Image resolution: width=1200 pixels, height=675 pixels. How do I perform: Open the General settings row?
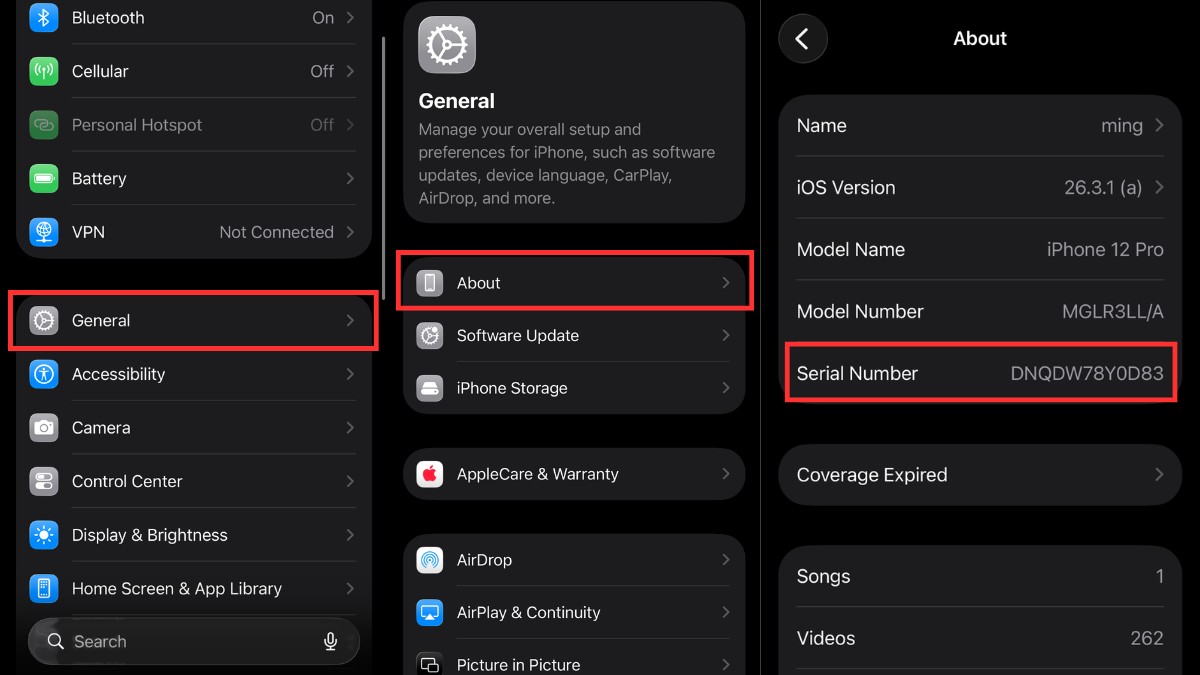(x=193, y=321)
